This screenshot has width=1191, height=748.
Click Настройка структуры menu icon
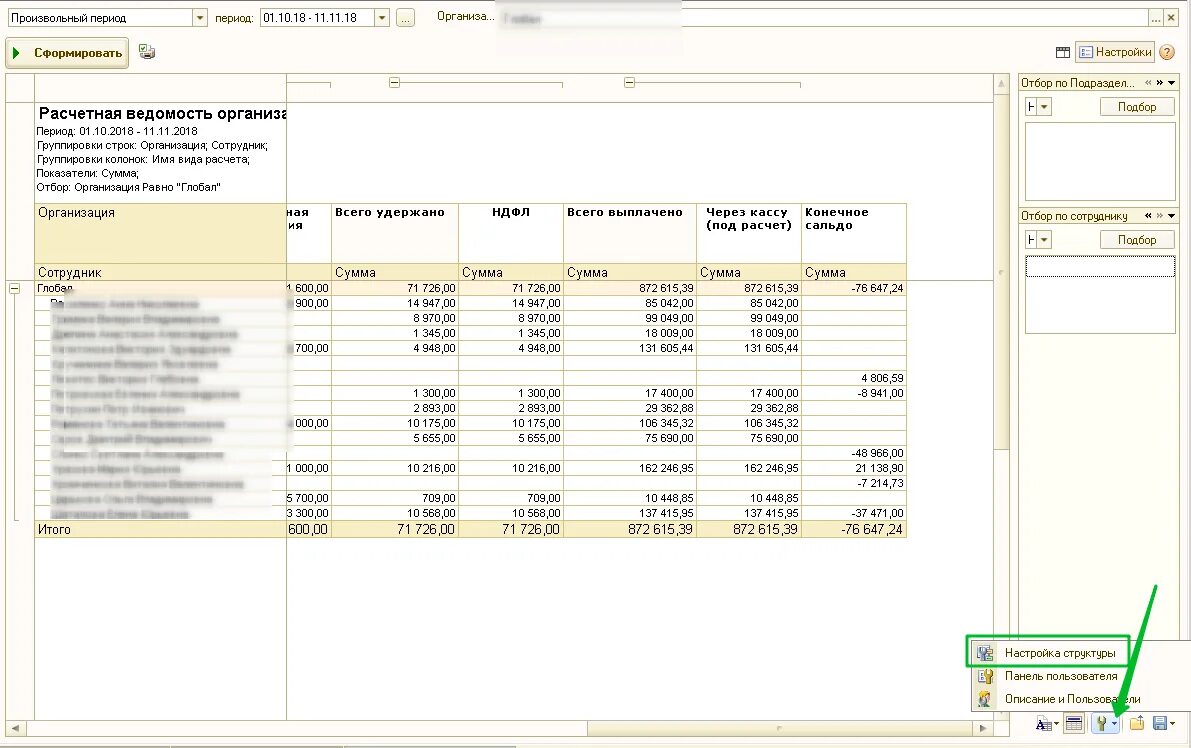pos(985,653)
